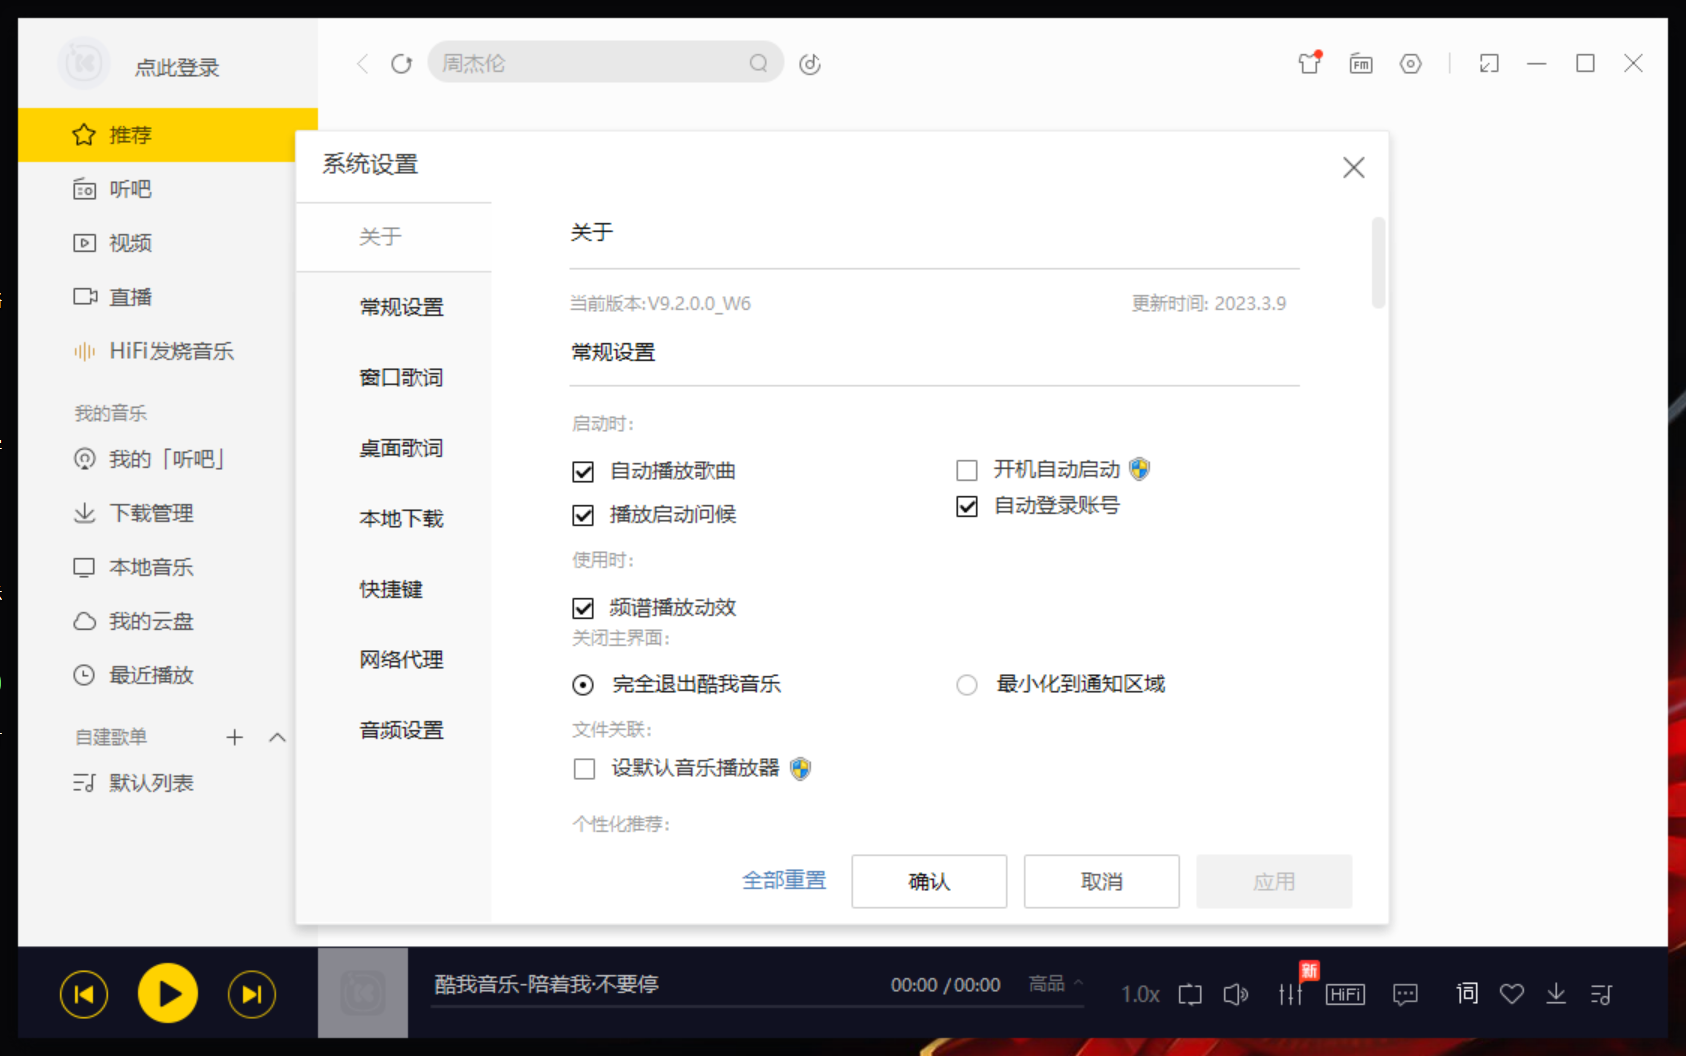Refresh the page with reload icon

(401, 64)
